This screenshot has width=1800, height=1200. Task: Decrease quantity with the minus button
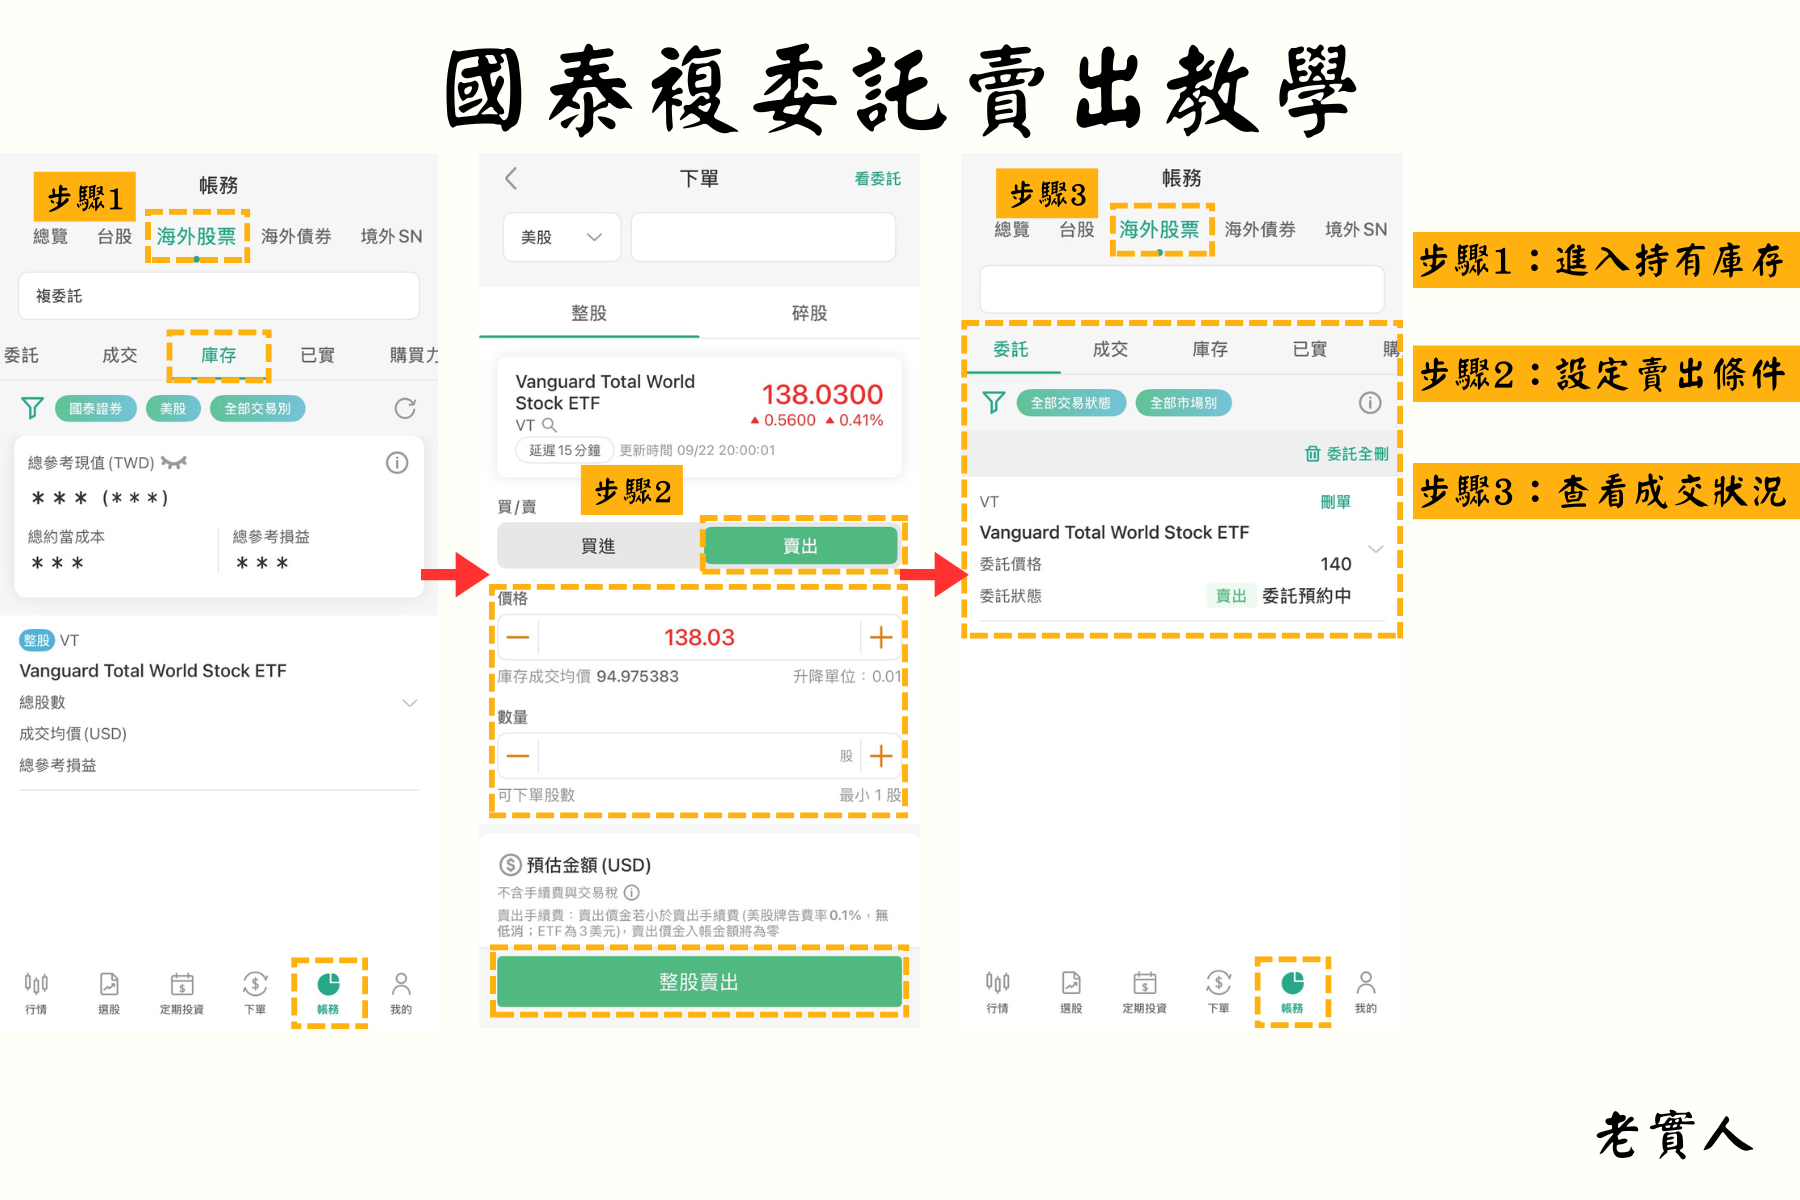518,756
